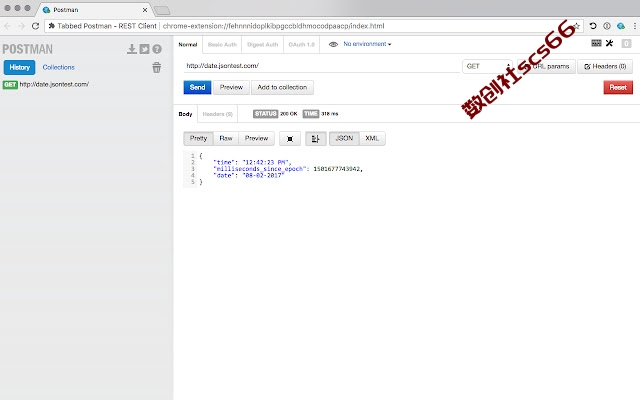
Task: Switch to the Normal auth tab
Action: point(188,44)
